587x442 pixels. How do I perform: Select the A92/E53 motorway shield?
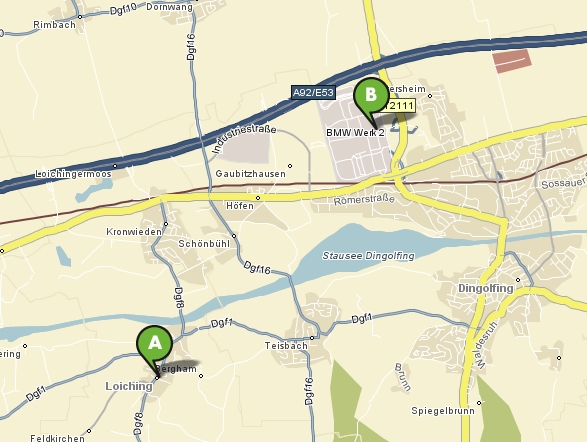(x=313, y=92)
